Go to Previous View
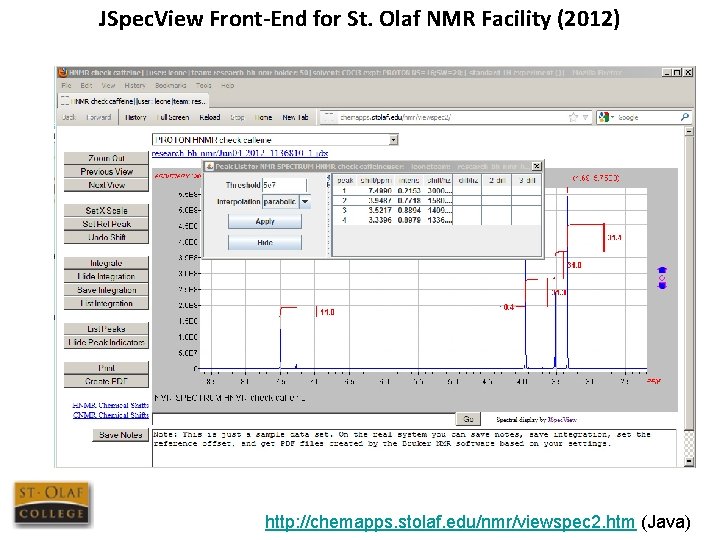Viewport: 720px width, 540px height. pos(106,171)
